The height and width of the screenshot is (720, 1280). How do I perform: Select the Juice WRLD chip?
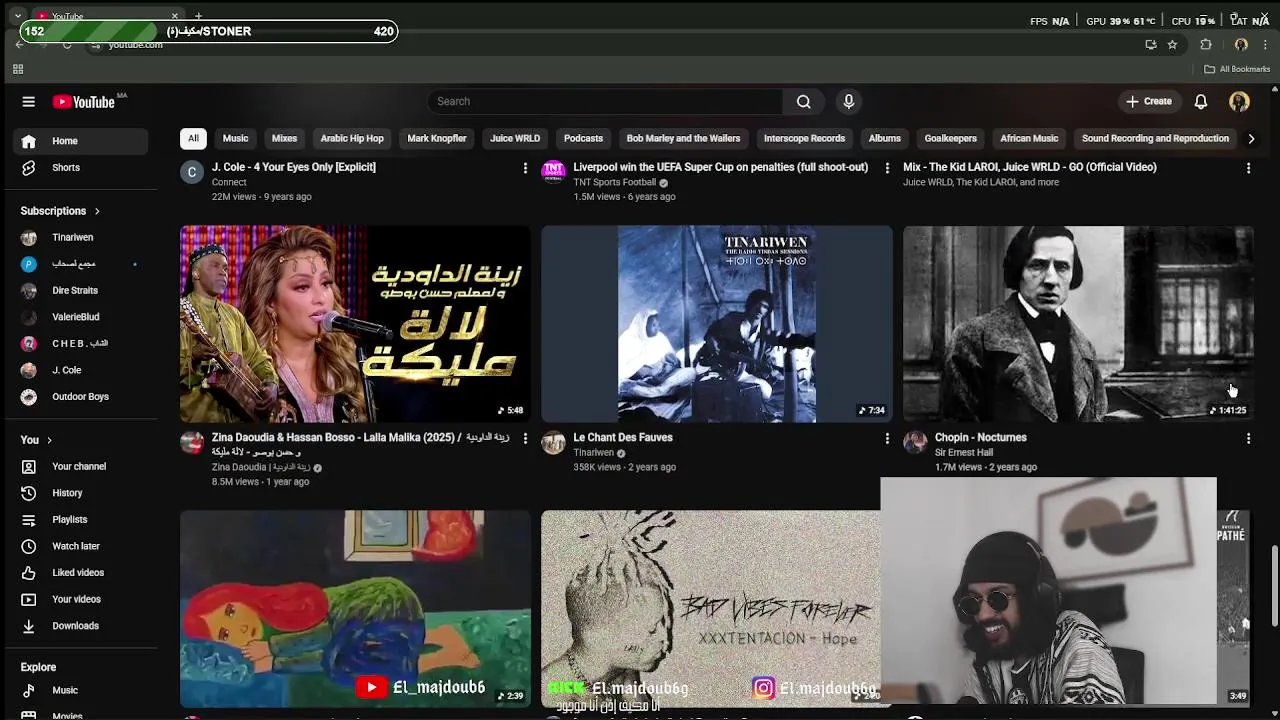(515, 138)
